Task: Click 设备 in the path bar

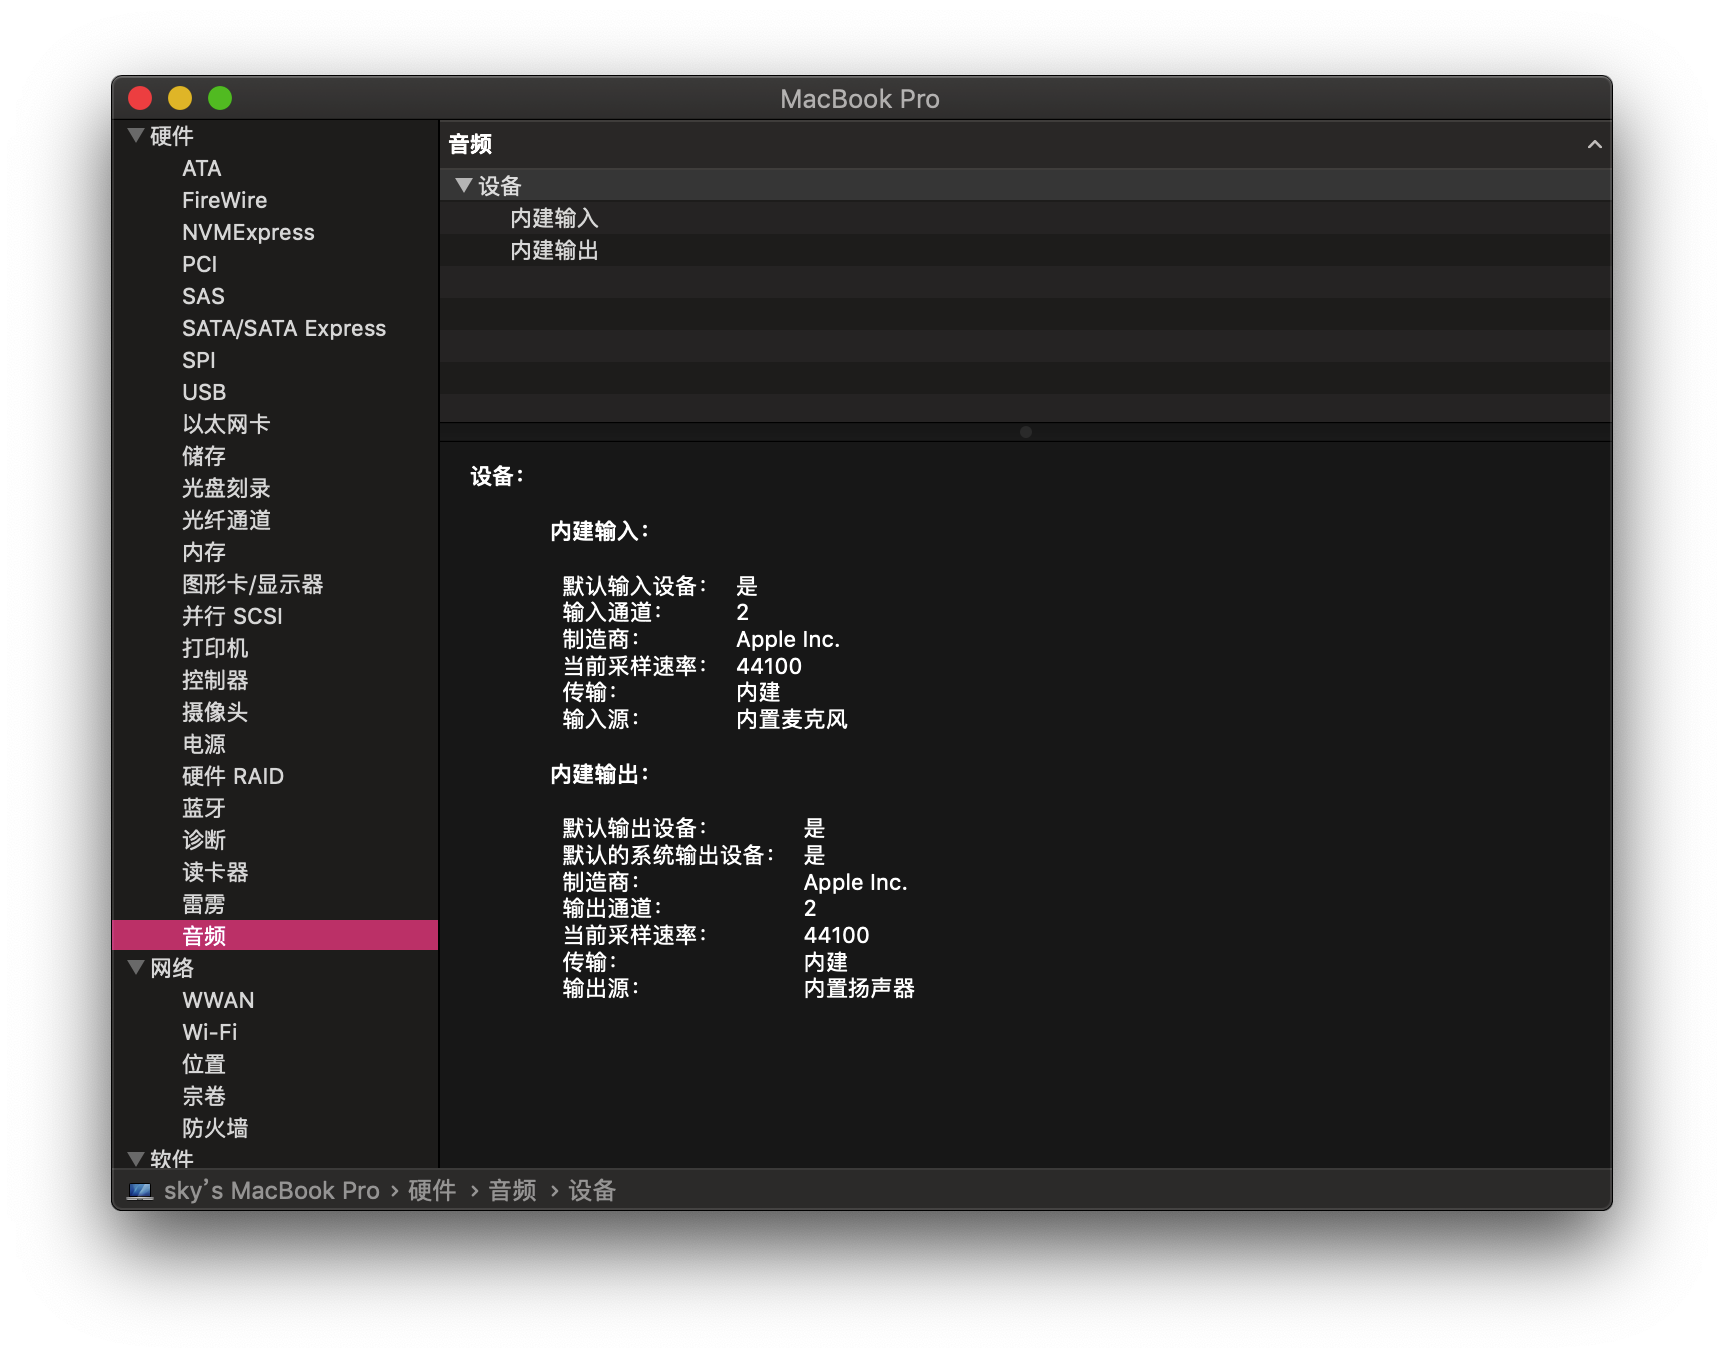Action: point(592,1190)
